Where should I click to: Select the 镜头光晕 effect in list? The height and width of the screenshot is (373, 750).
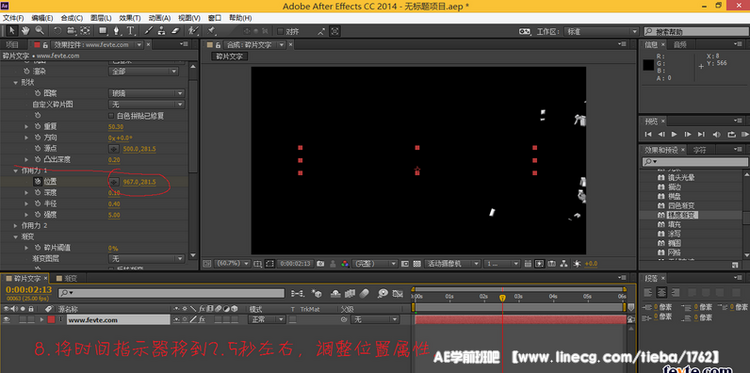[x=681, y=177]
